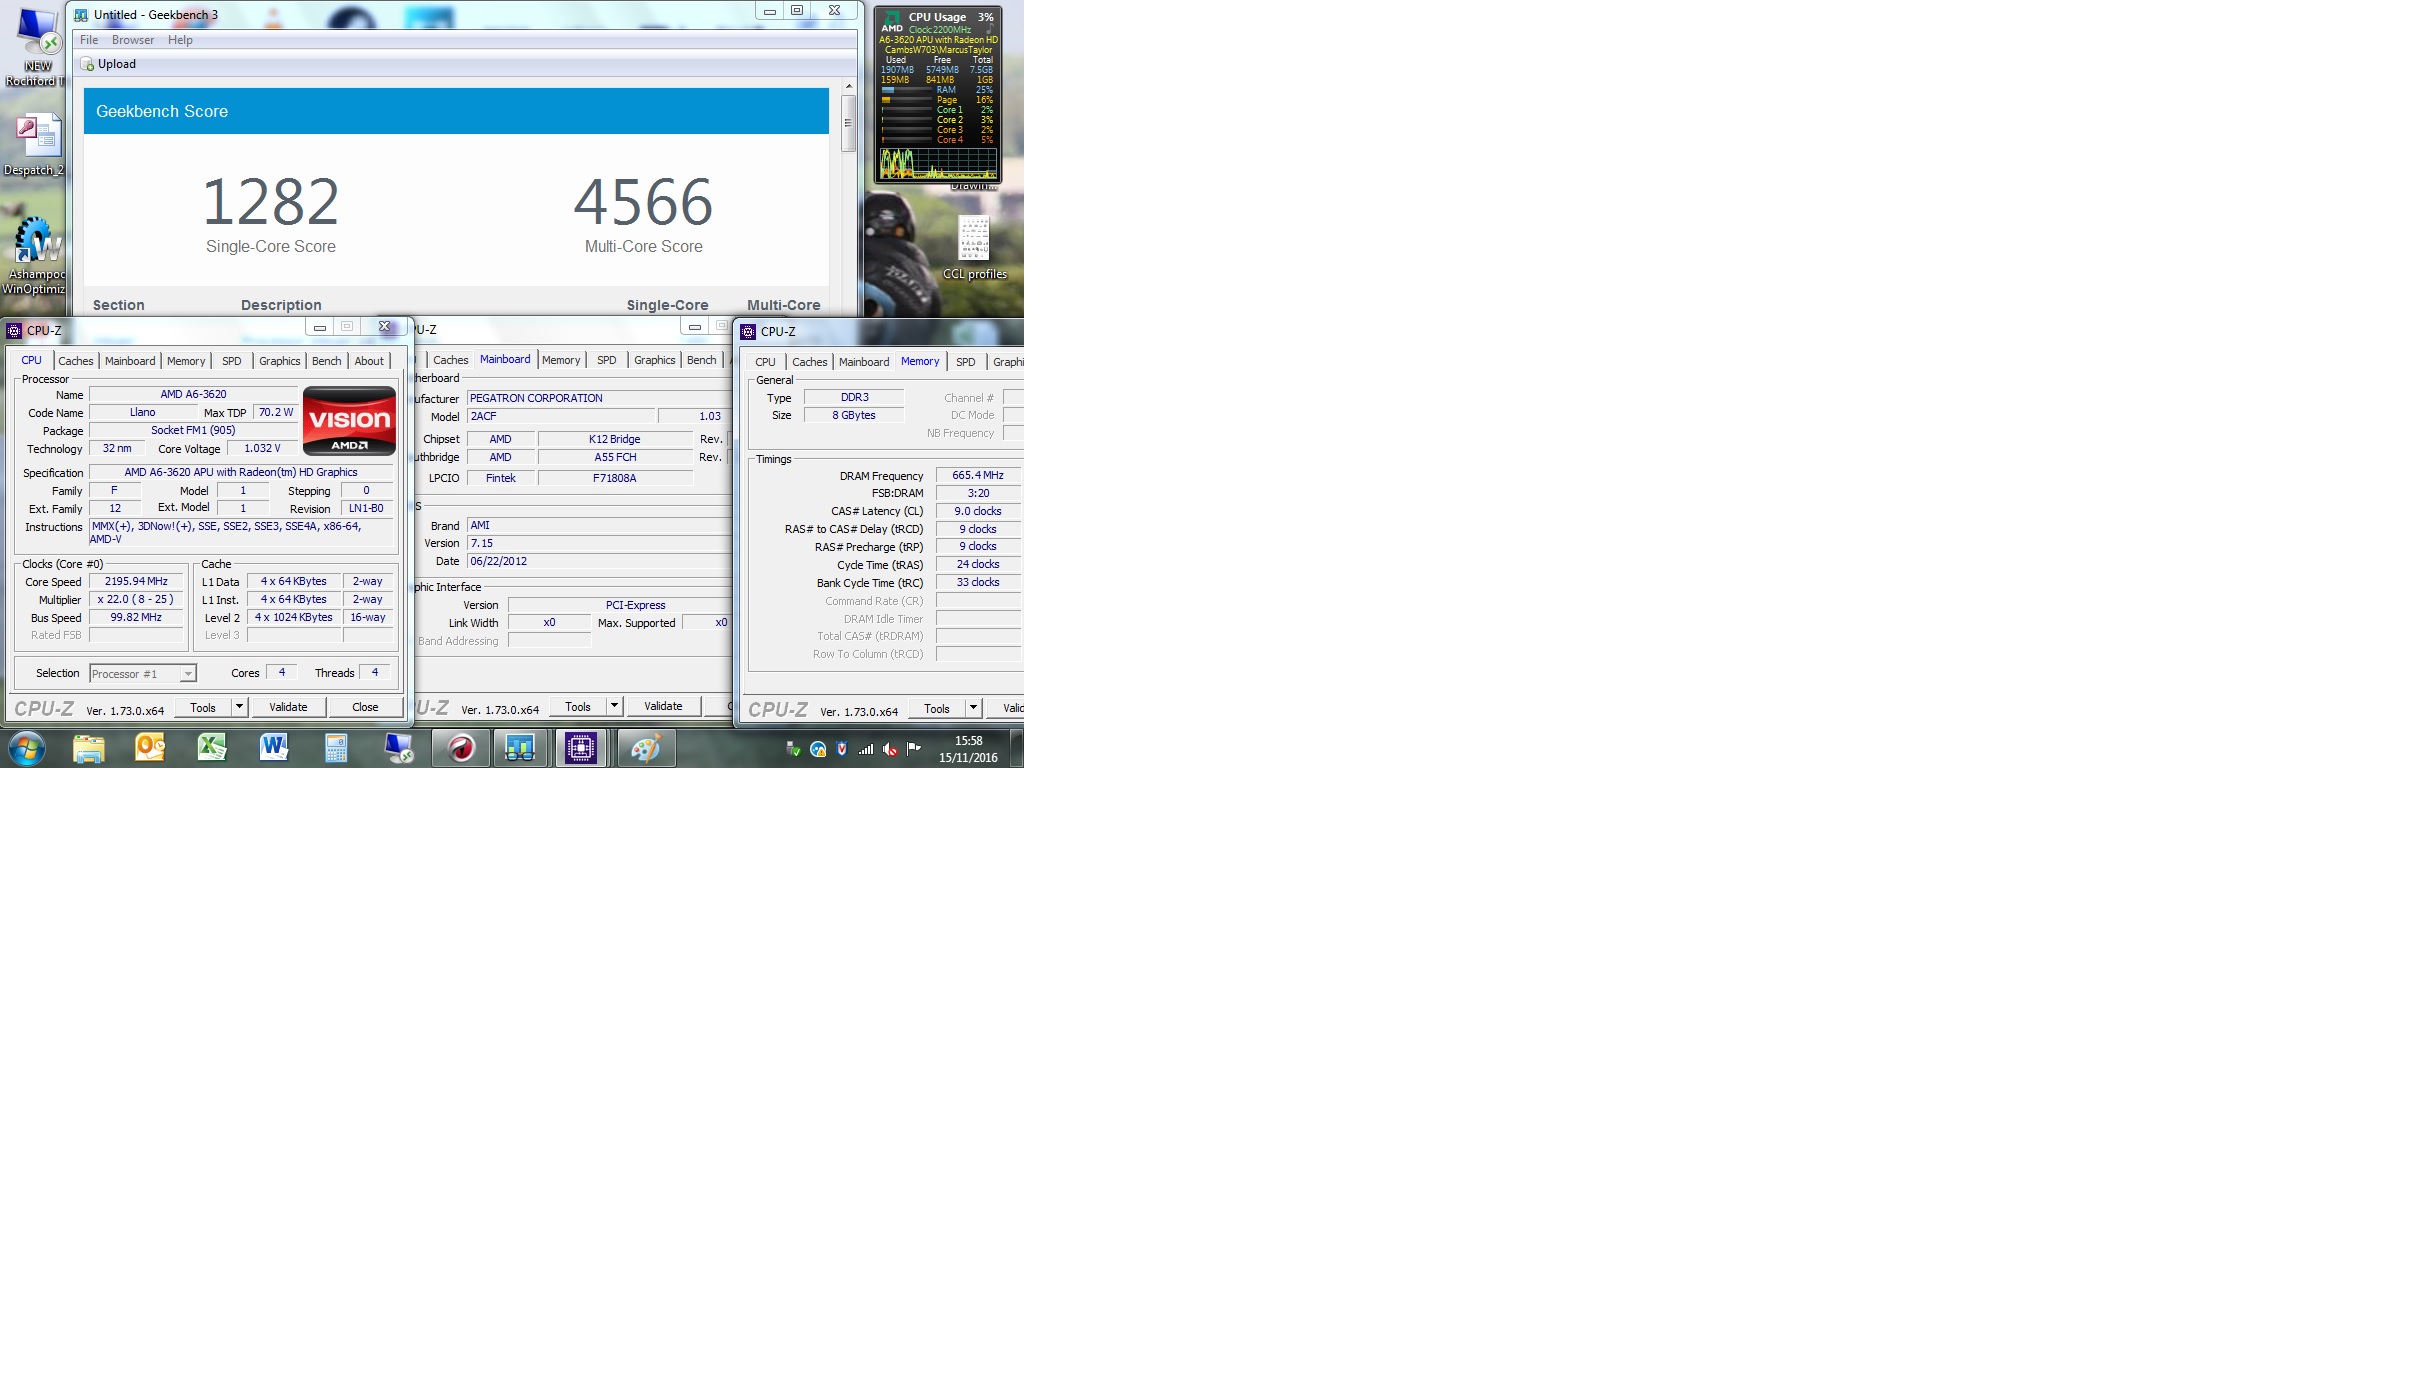Click the muted volume tray icon

coord(890,749)
